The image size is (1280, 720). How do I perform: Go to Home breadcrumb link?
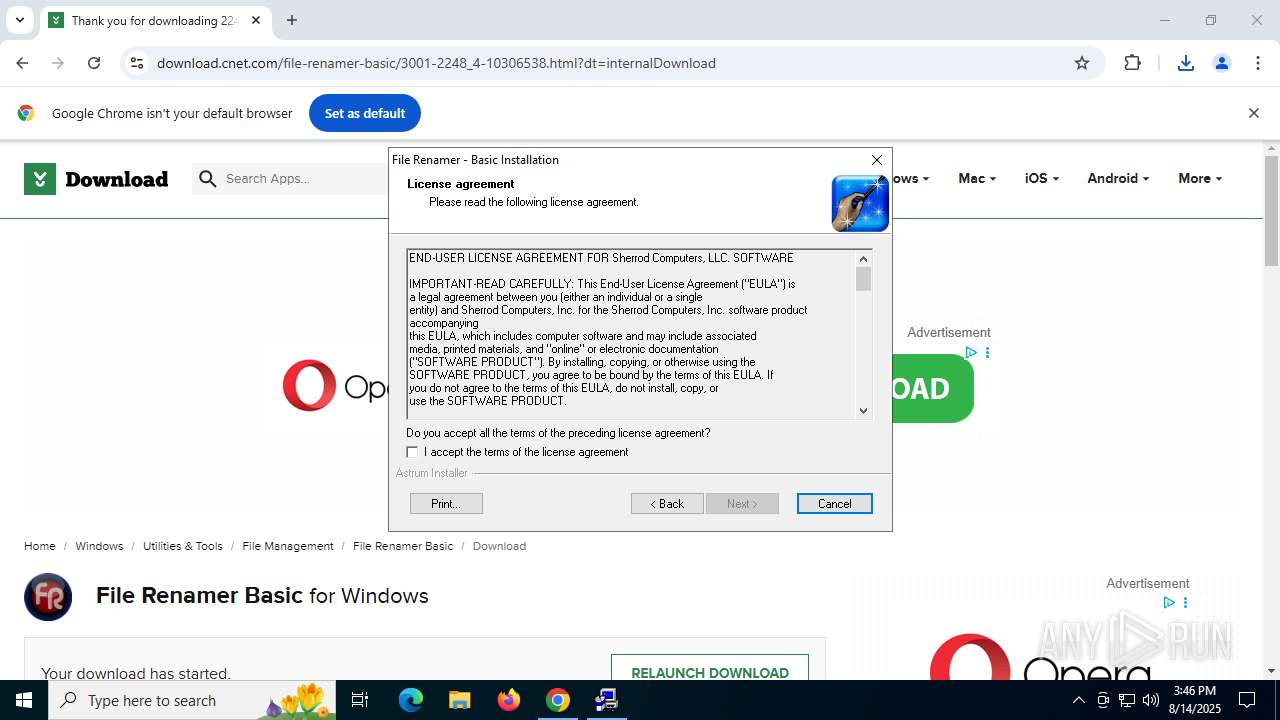pos(40,546)
